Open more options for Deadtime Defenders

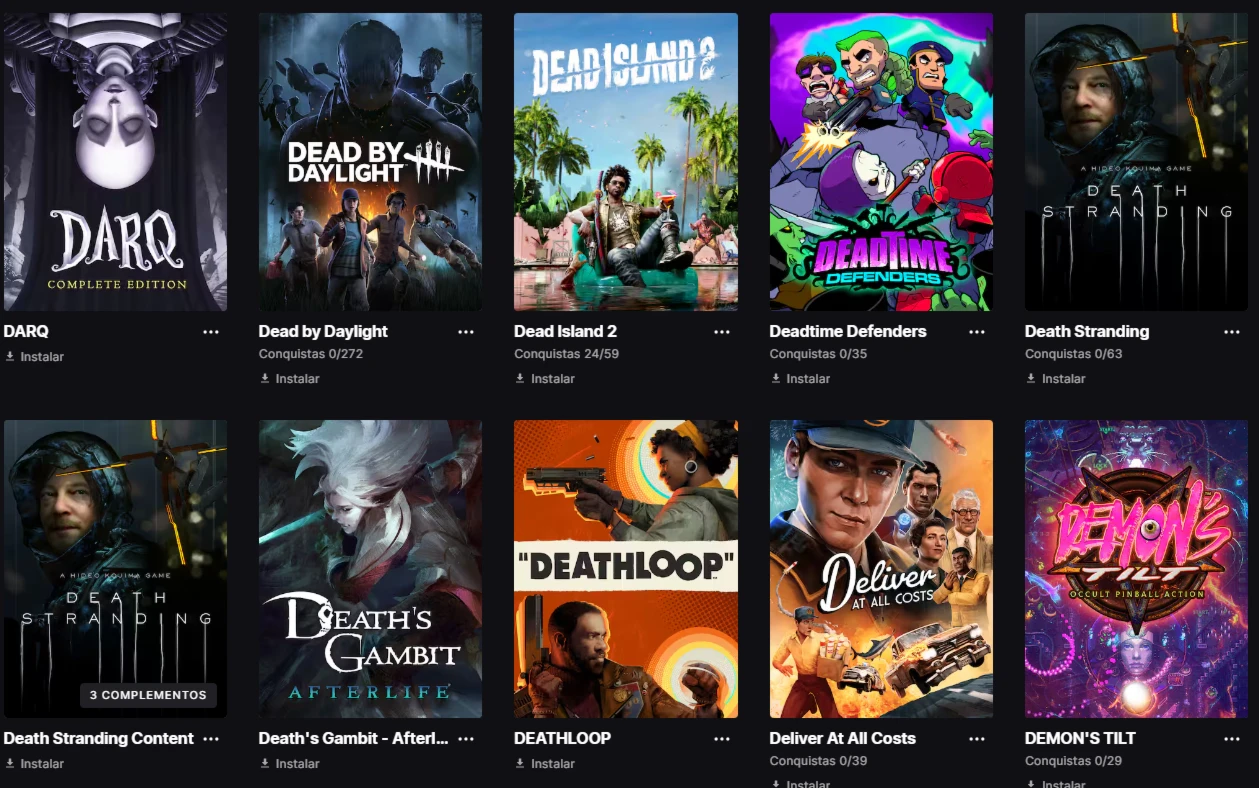coord(977,332)
